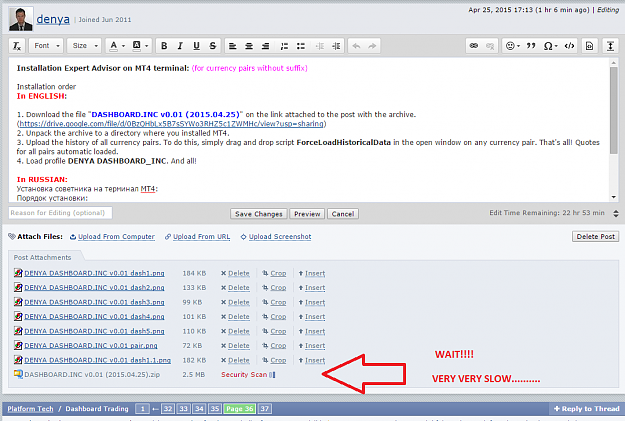Expand editor height icon
625x421 pixels.
[610, 46]
